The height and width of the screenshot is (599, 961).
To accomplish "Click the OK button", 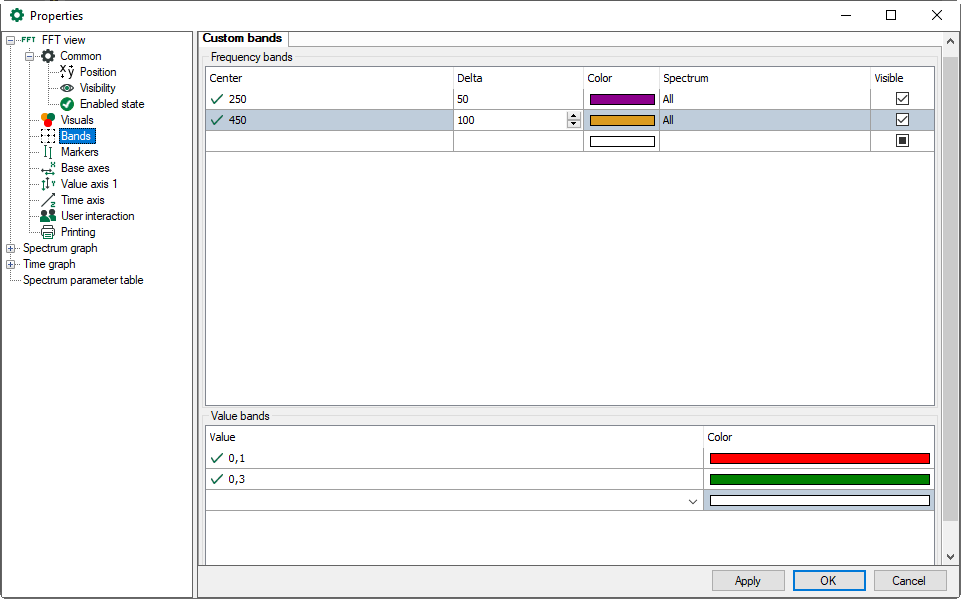I will coord(829,581).
